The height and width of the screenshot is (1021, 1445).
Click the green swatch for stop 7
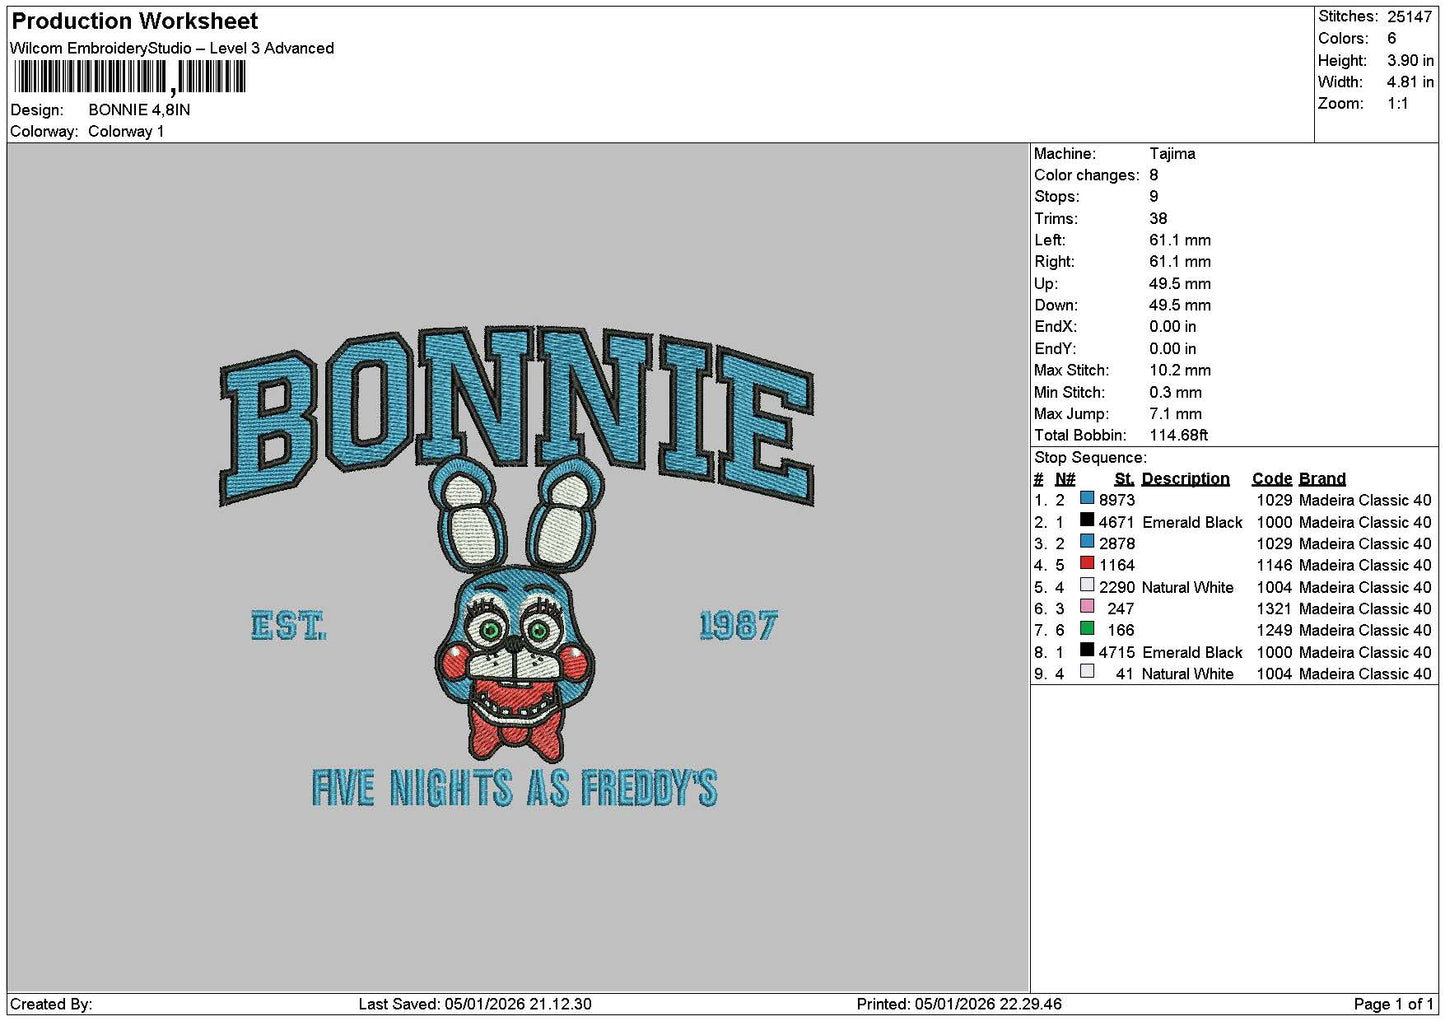tap(1087, 628)
